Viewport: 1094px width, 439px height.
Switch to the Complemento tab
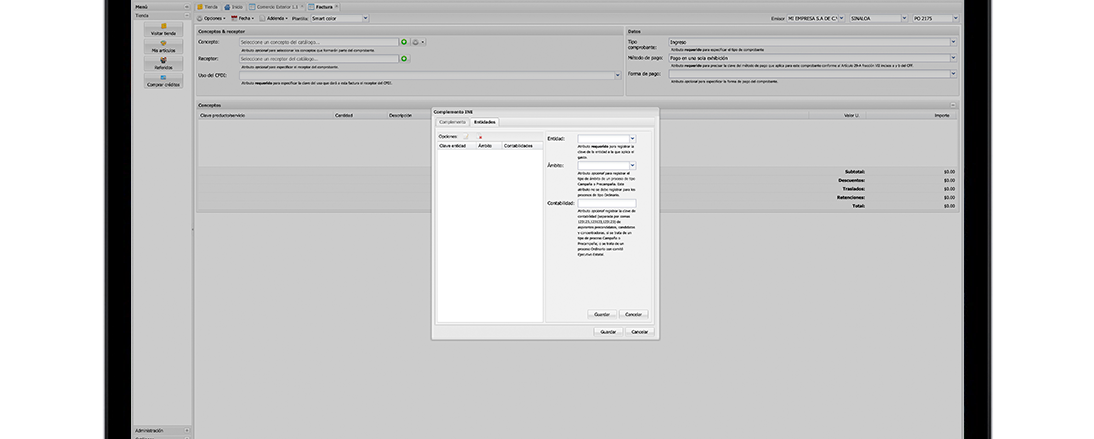[451, 121]
